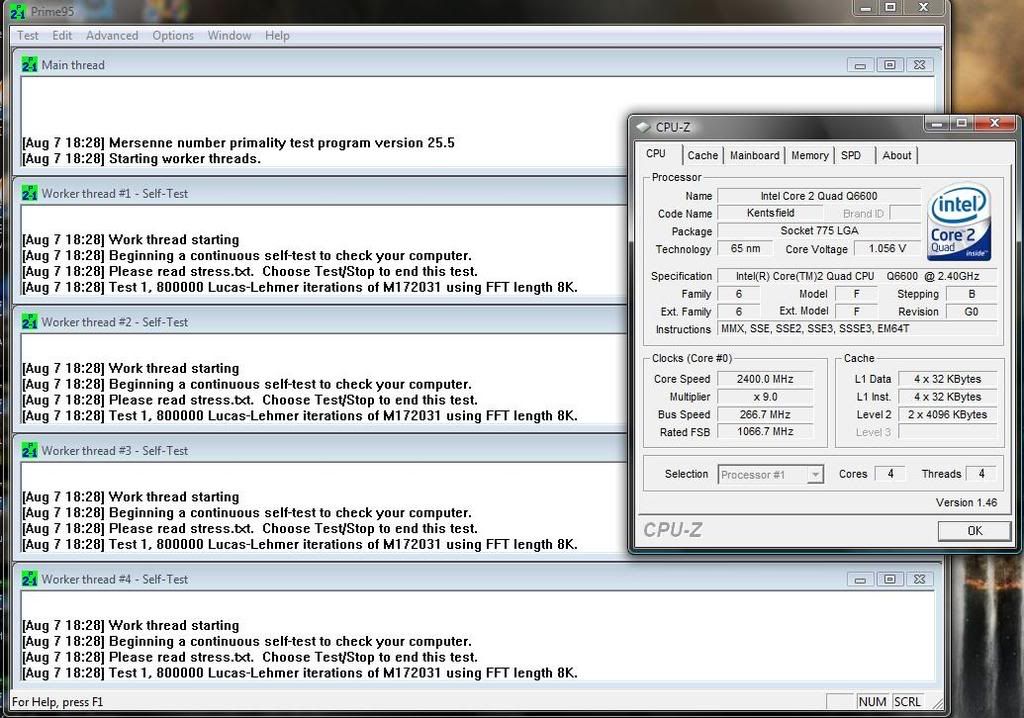Screen dimensions: 1024x718
Task: Click Worker thread #3 window icon
Action: point(29,450)
